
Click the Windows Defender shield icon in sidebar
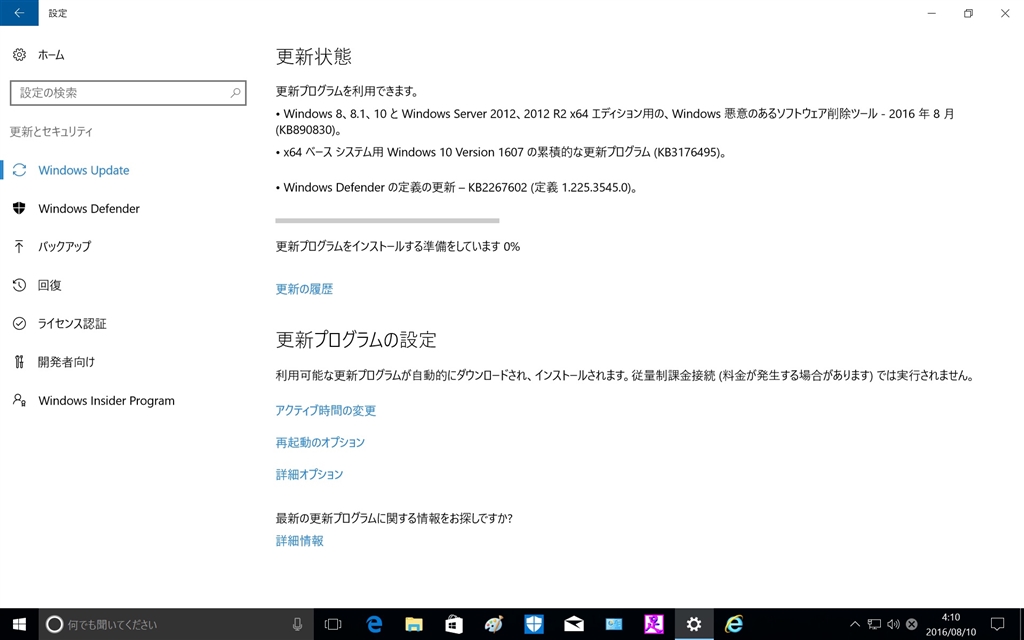coord(20,208)
